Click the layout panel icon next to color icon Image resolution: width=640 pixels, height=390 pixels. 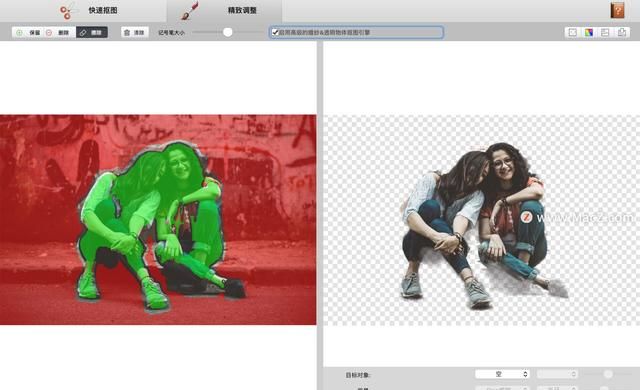click(x=605, y=33)
